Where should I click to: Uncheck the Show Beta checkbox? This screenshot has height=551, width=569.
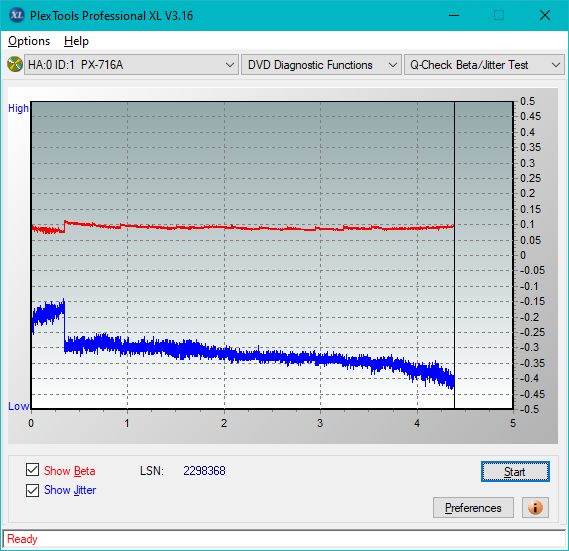click(32, 470)
